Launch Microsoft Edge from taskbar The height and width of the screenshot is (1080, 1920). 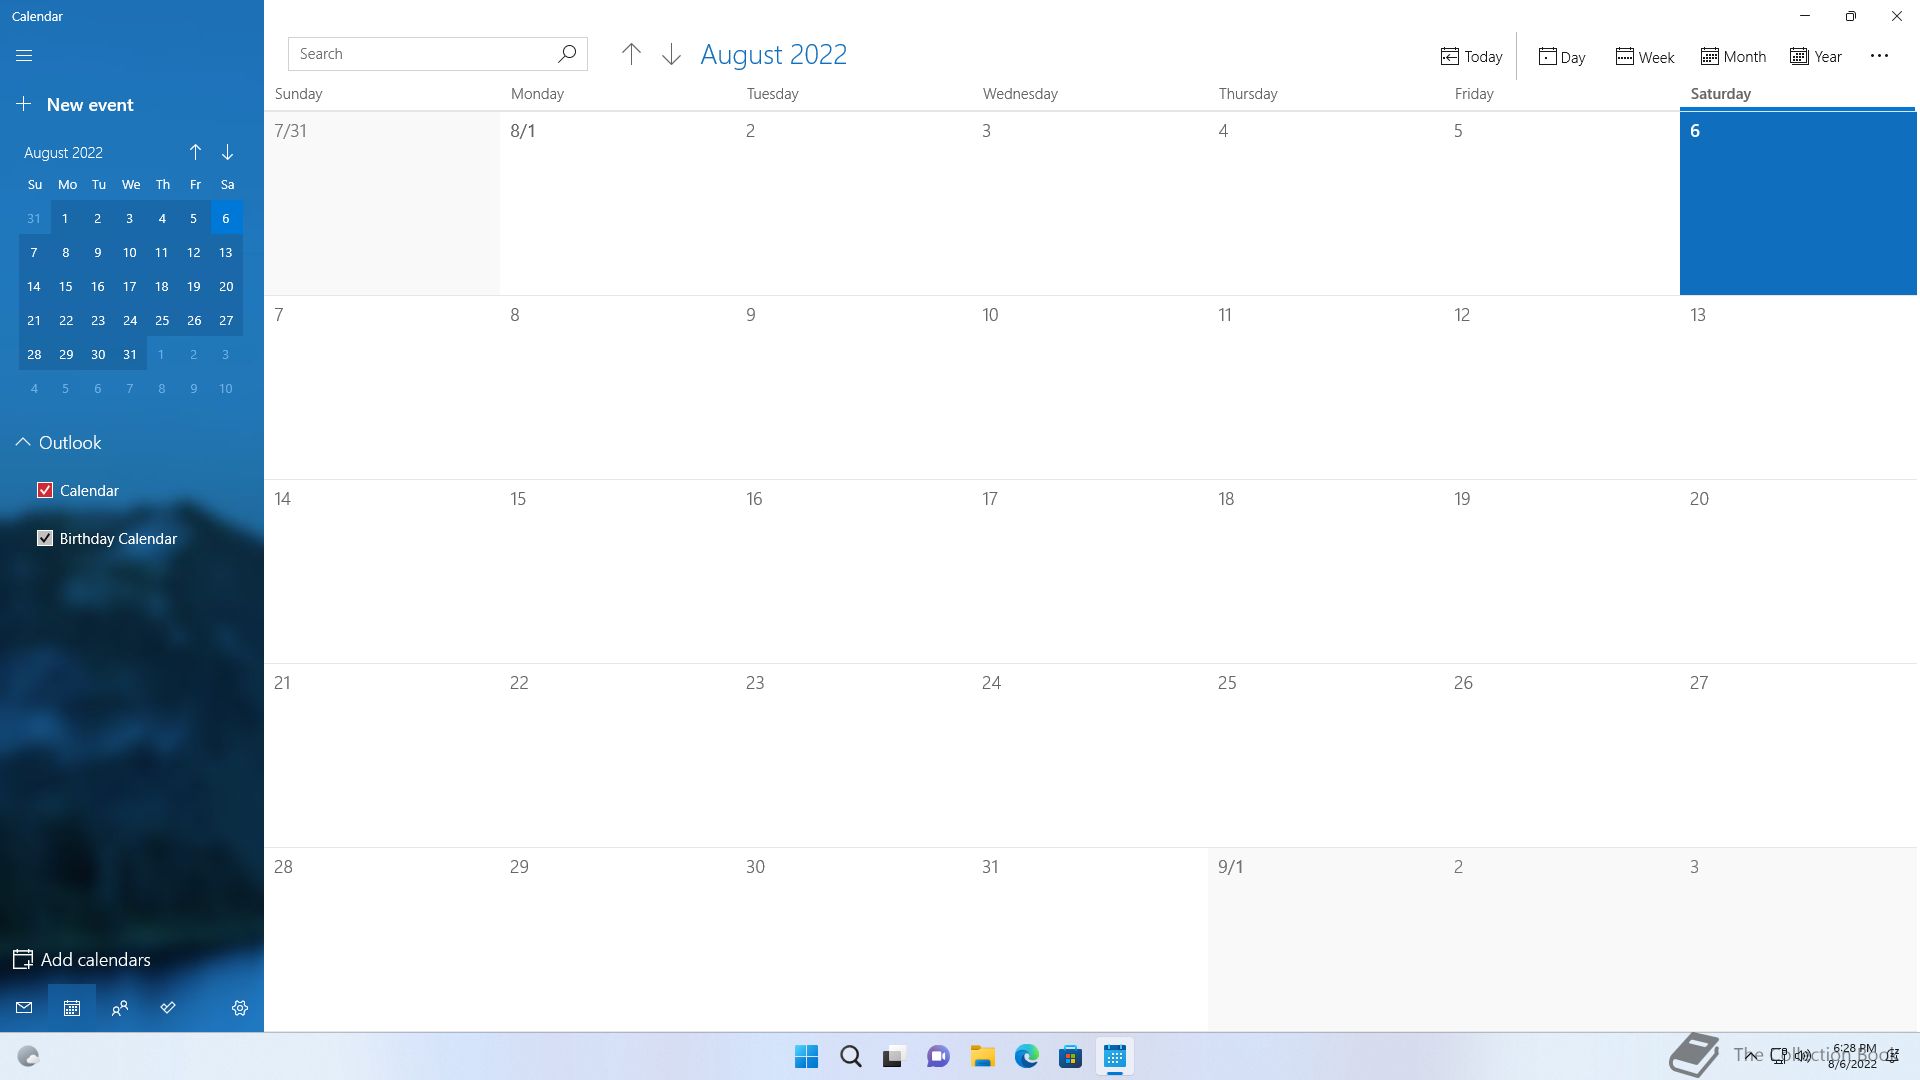tap(1026, 1057)
